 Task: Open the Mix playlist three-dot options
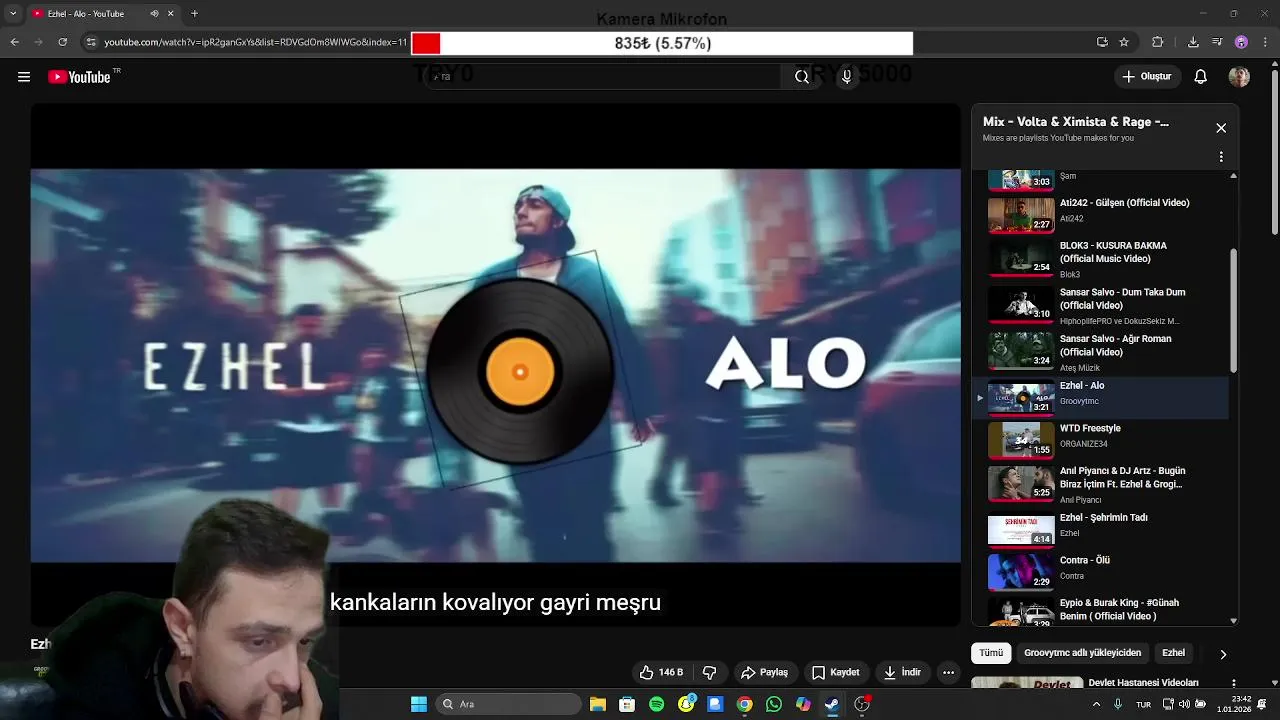click(1221, 157)
